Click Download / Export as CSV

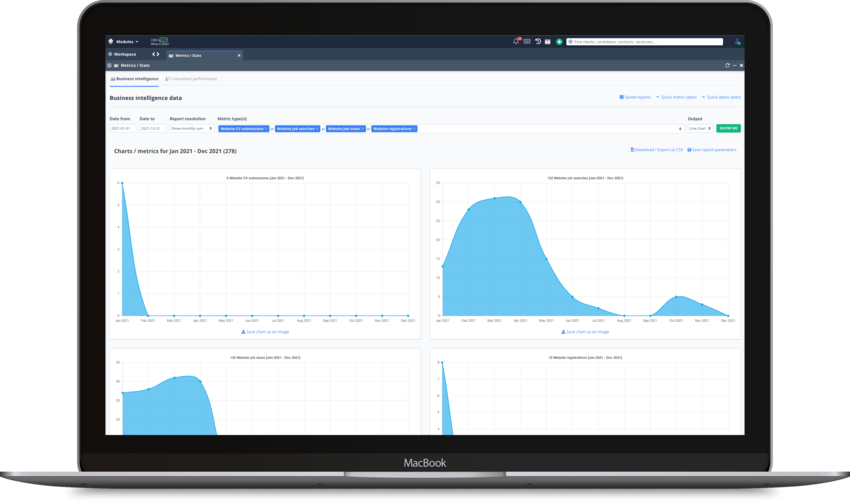tap(656, 150)
